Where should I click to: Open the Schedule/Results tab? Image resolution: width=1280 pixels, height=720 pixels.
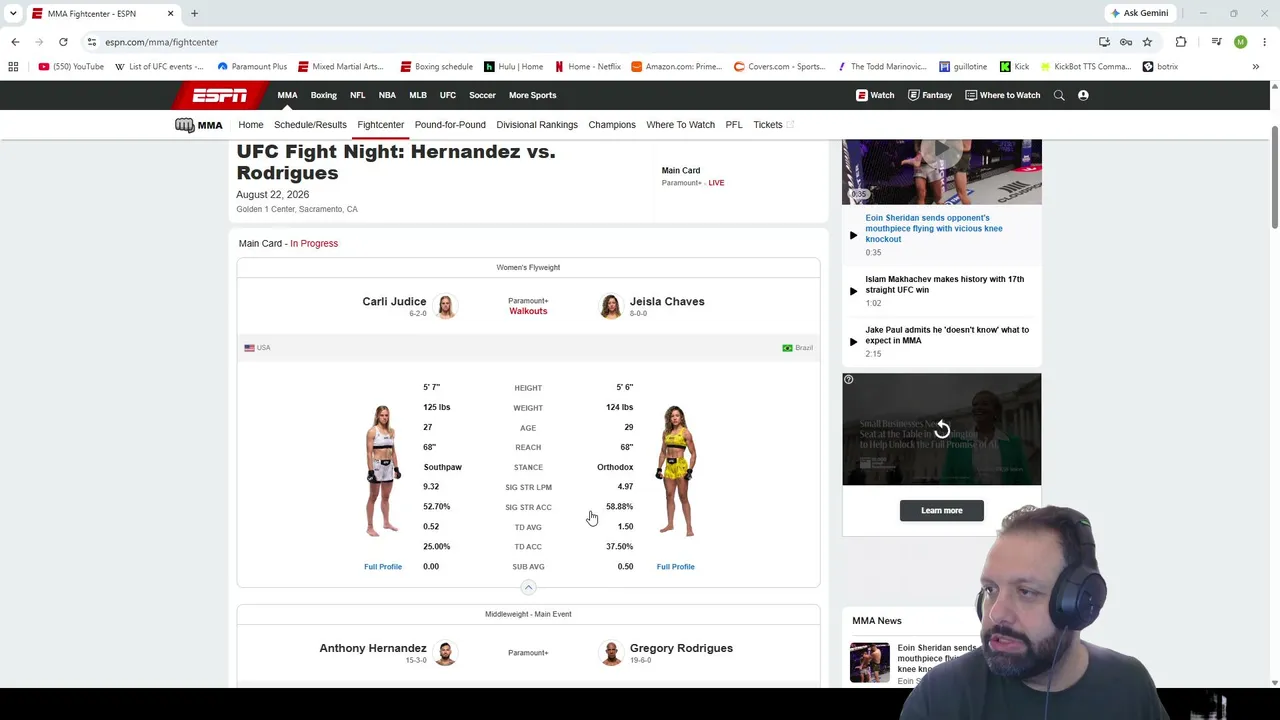tap(310, 125)
